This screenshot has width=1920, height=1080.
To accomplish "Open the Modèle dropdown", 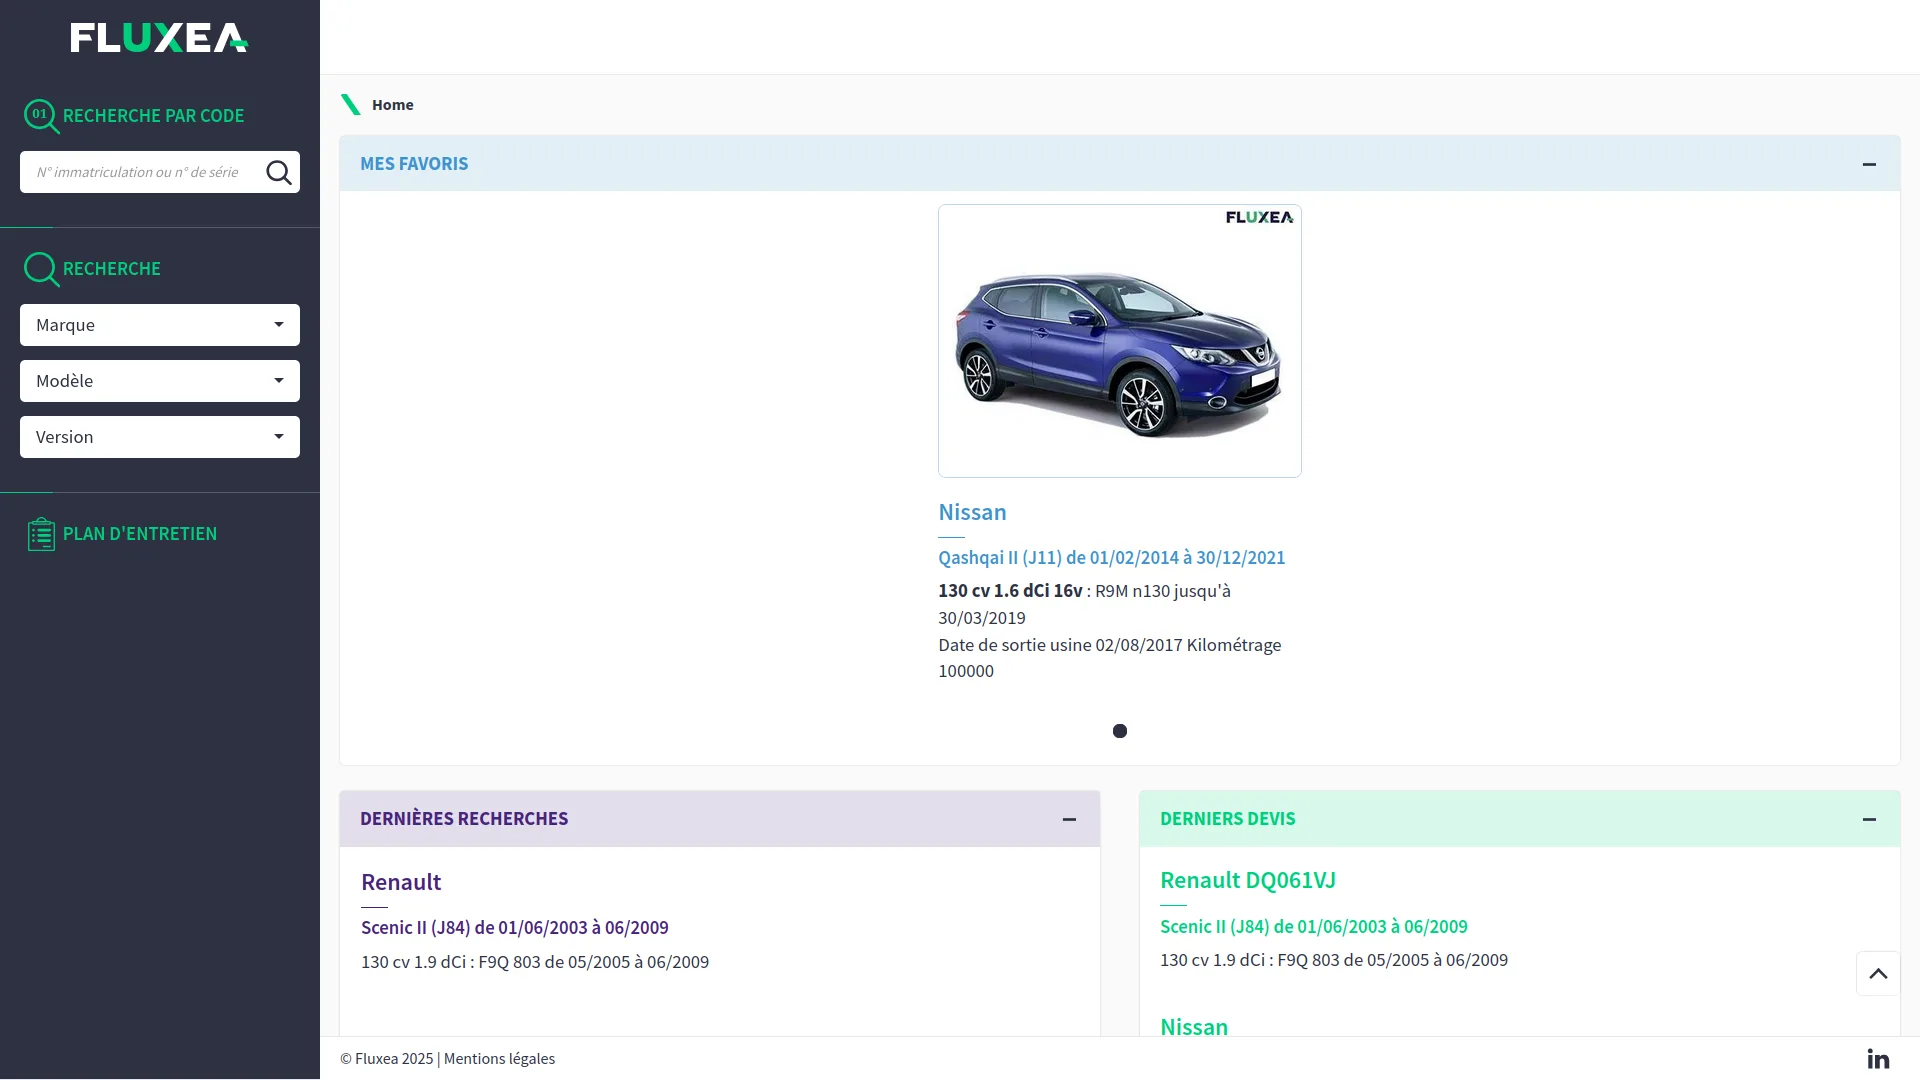I will [x=160, y=381].
